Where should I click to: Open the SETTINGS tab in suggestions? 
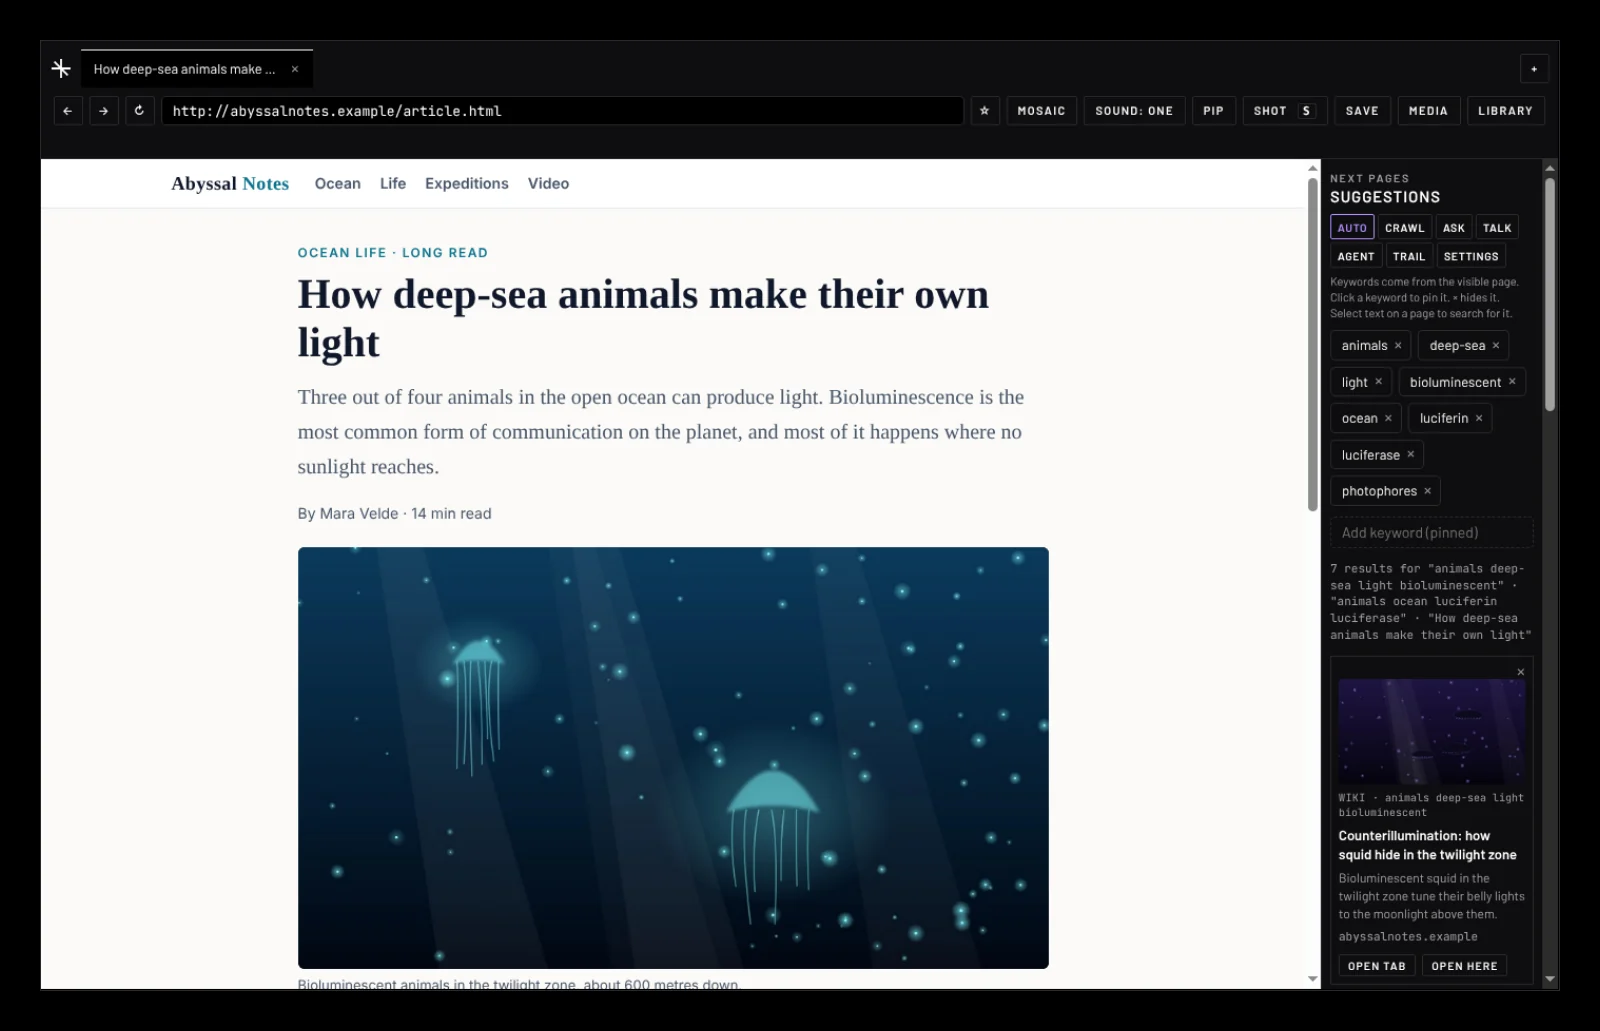(1471, 256)
